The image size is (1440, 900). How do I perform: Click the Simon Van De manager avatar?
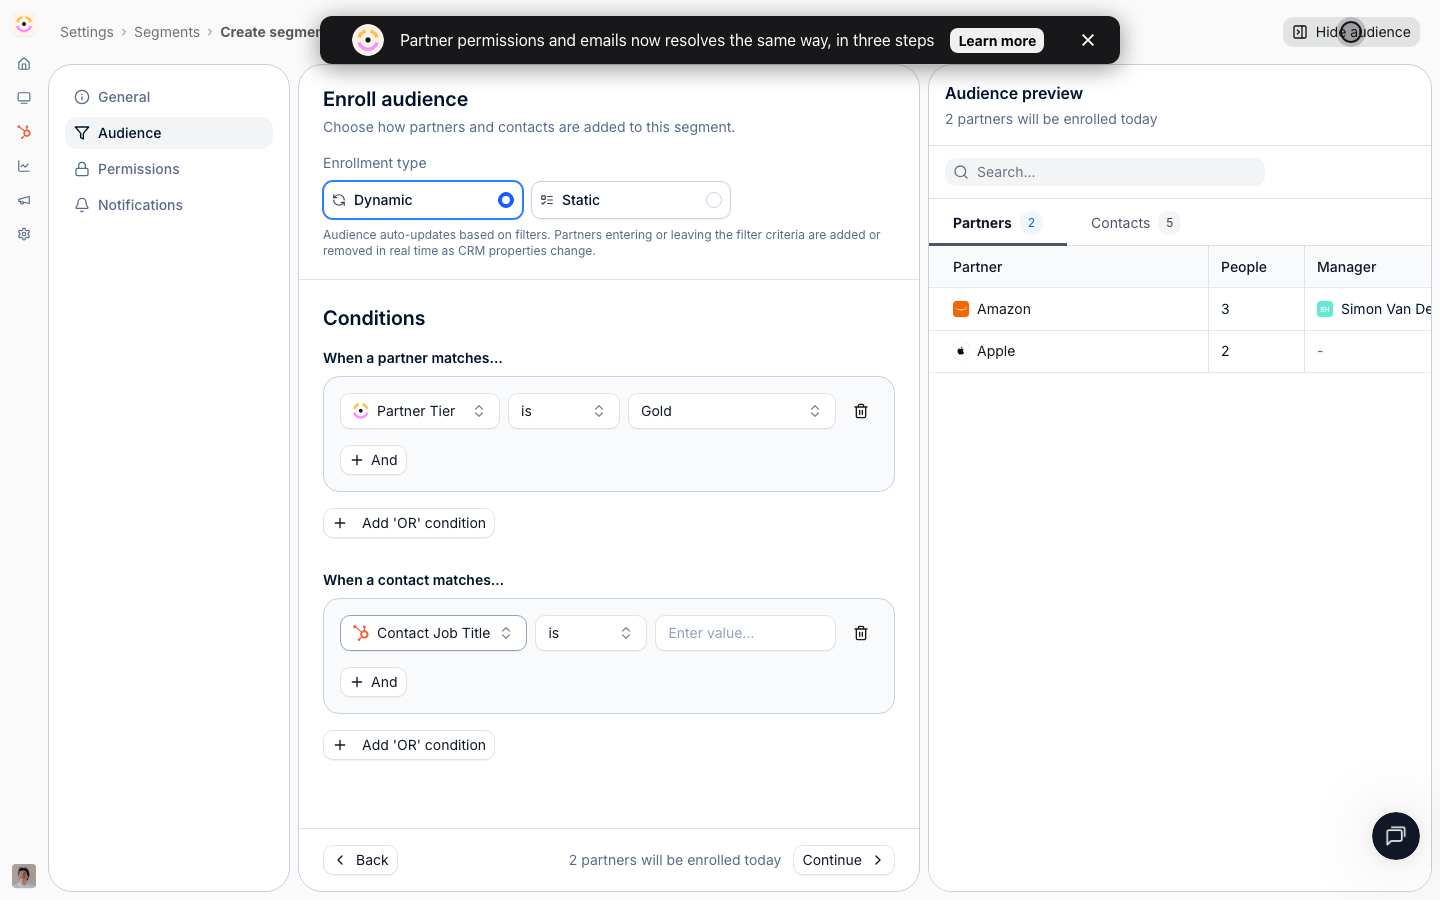(x=1325, y=309)
